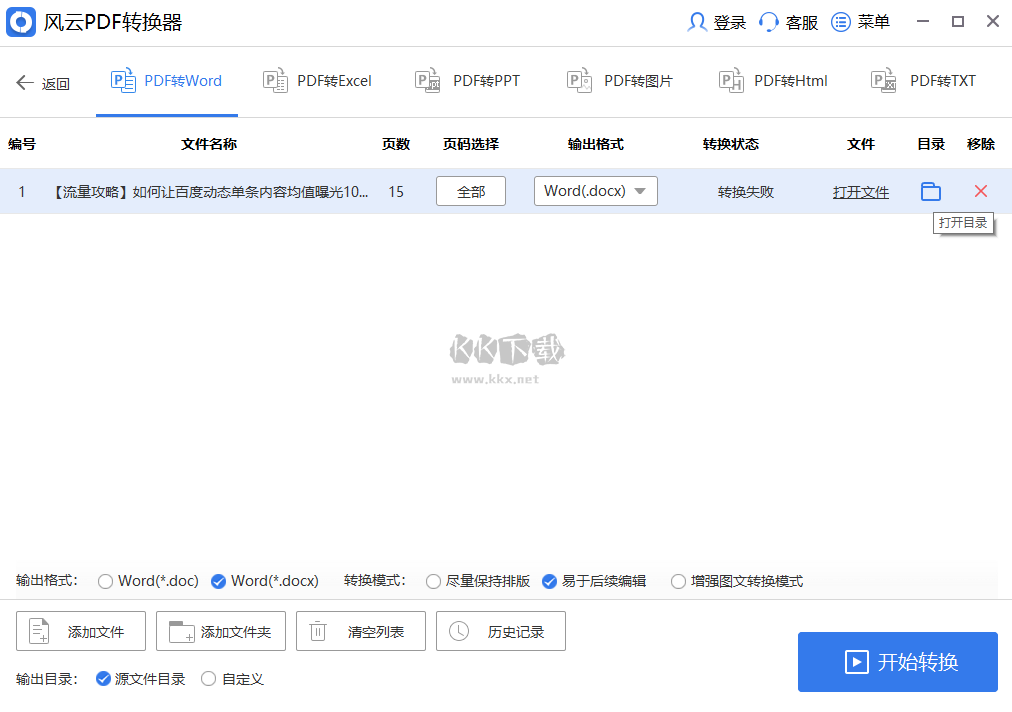This screenshot has height=712, width=1012.
Task: Open the converted file via 打开文件
Action: point(860,191)
